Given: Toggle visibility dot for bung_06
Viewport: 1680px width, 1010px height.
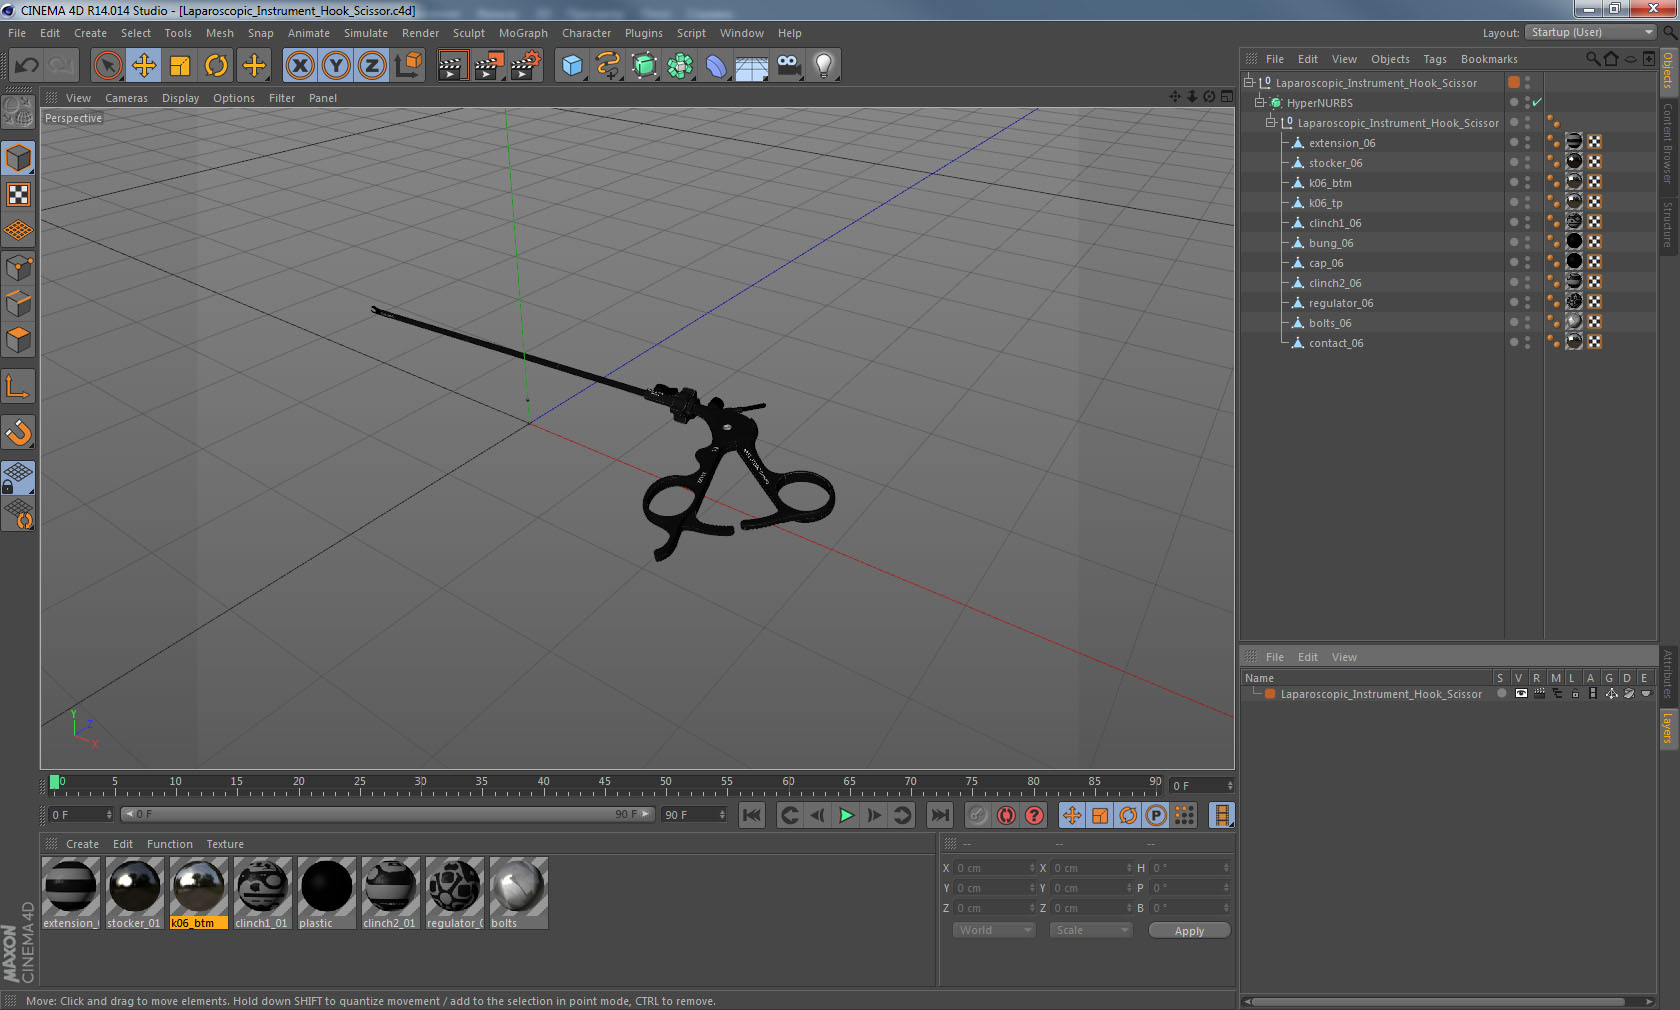Looking at the screenshot, I should point(1514,243).
